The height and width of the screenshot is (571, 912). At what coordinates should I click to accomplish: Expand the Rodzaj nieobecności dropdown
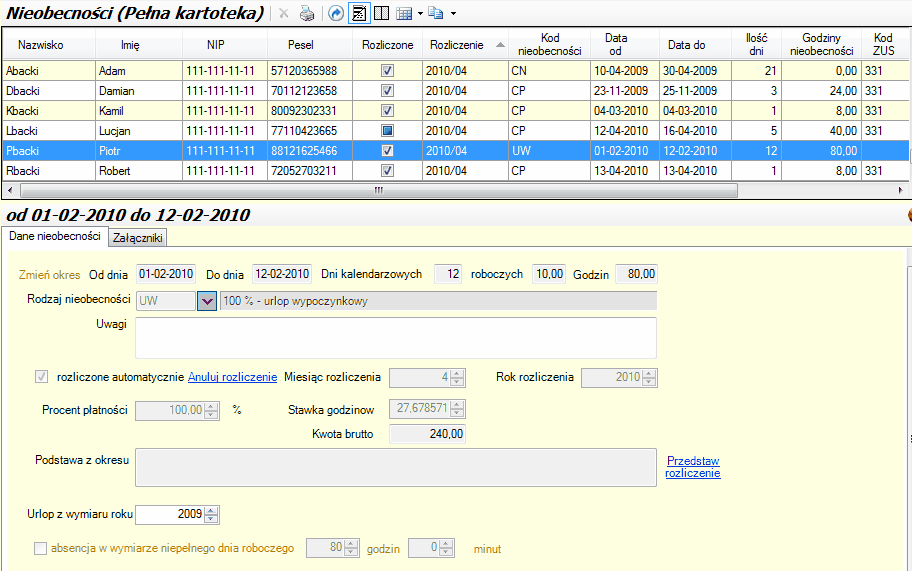[207, 301]
